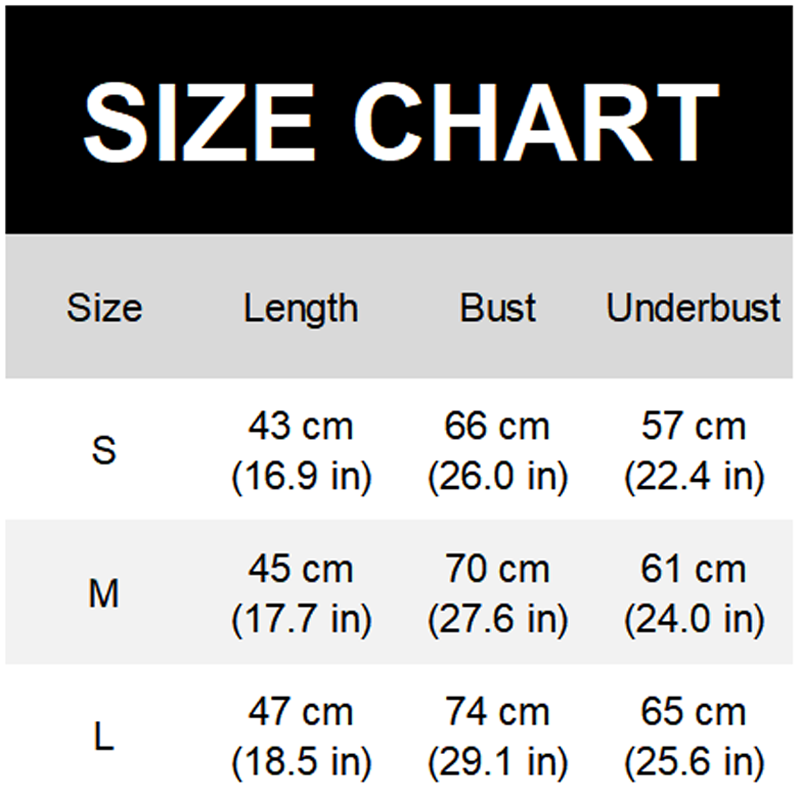Screen dimensions: 800x800
Task: Select the Size column header
Action: coord(105,308)
